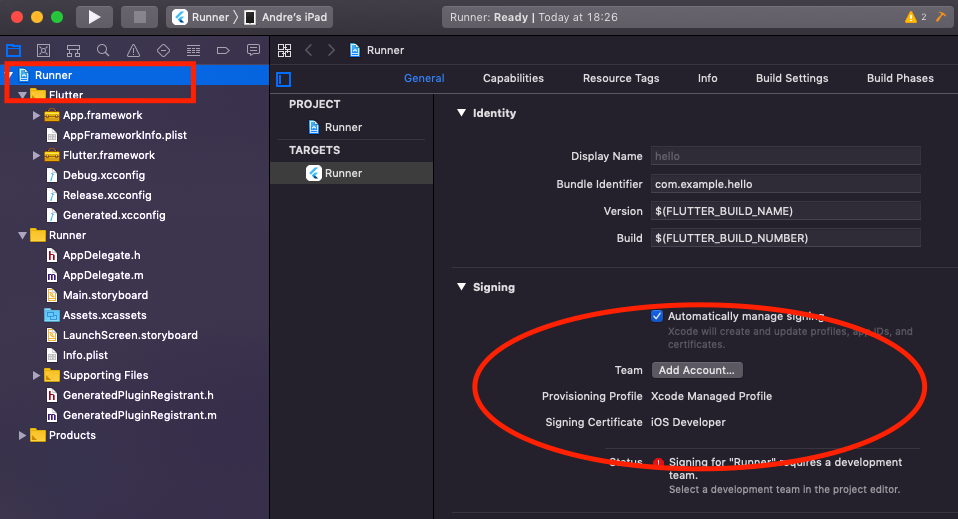Switch to the Build Settings tab

792,78
